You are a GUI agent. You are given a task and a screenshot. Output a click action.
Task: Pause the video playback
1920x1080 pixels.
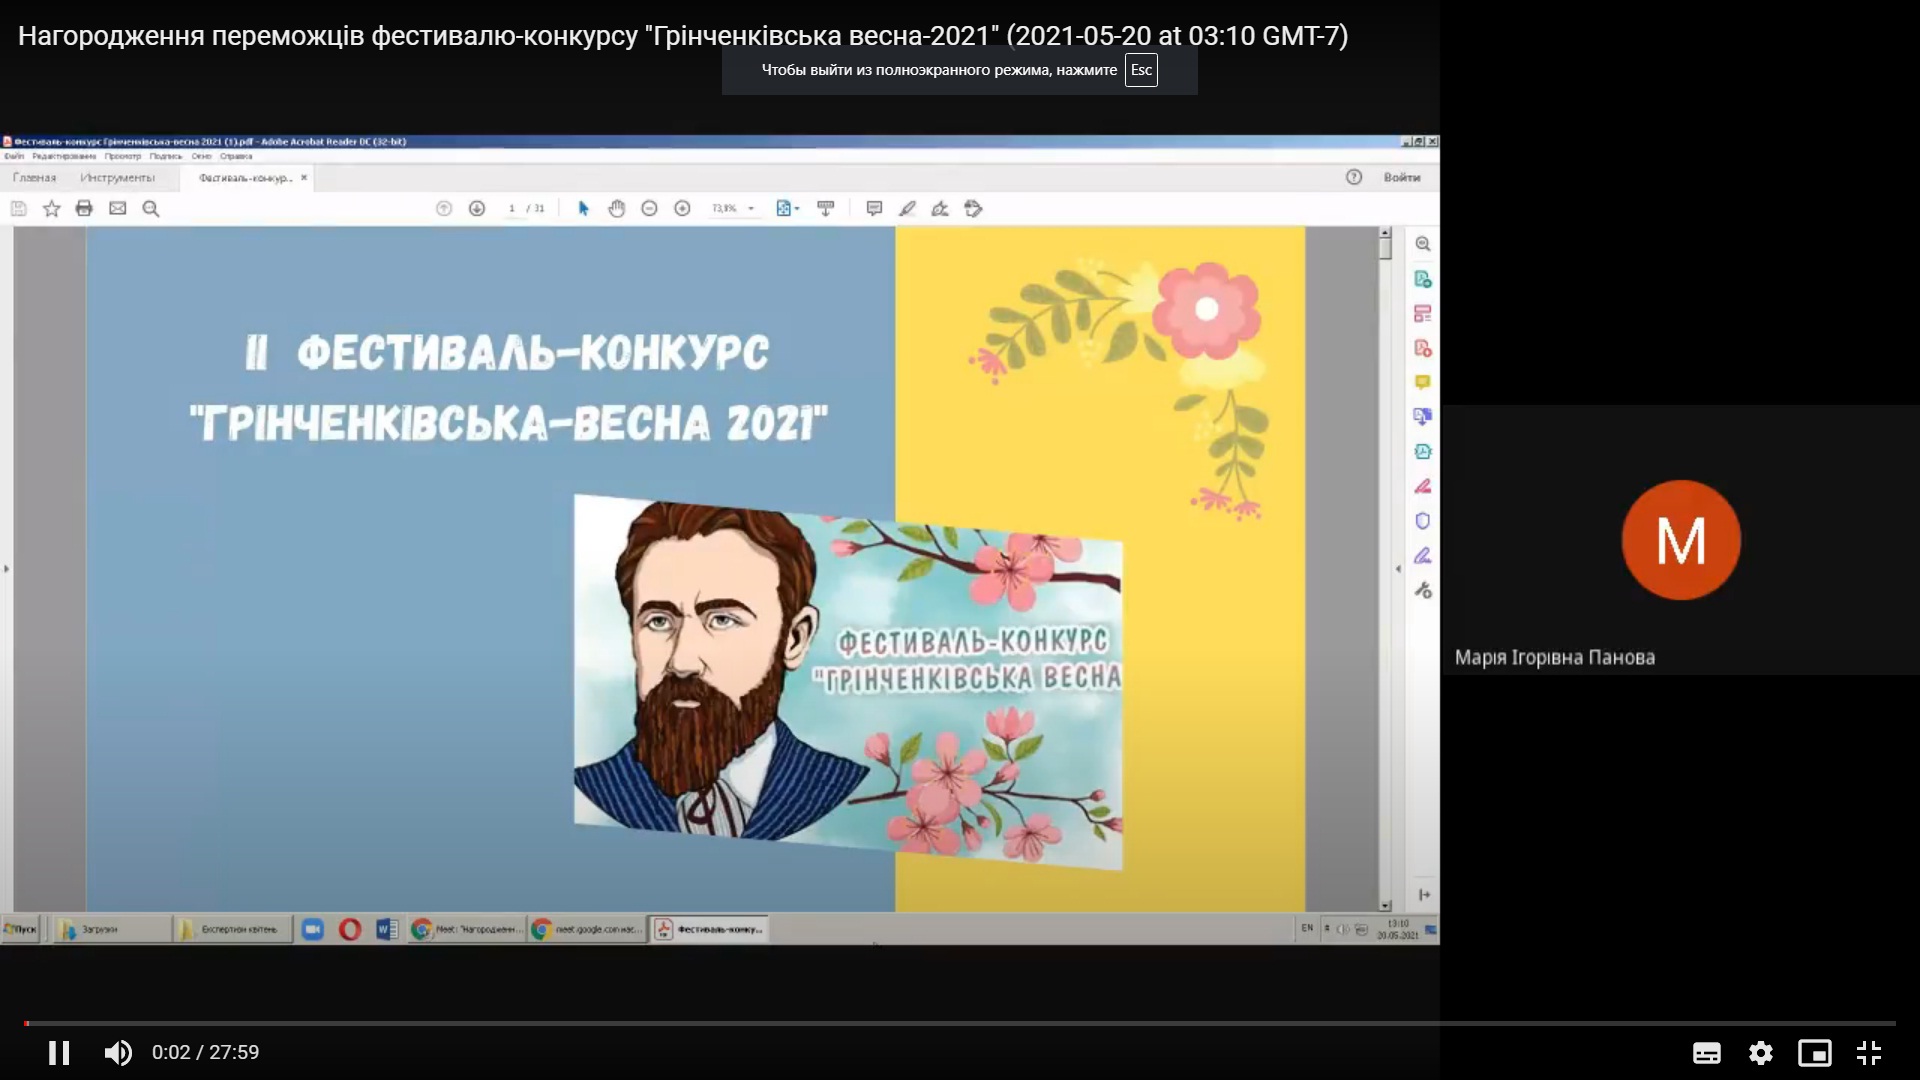tap(59, 1052)
